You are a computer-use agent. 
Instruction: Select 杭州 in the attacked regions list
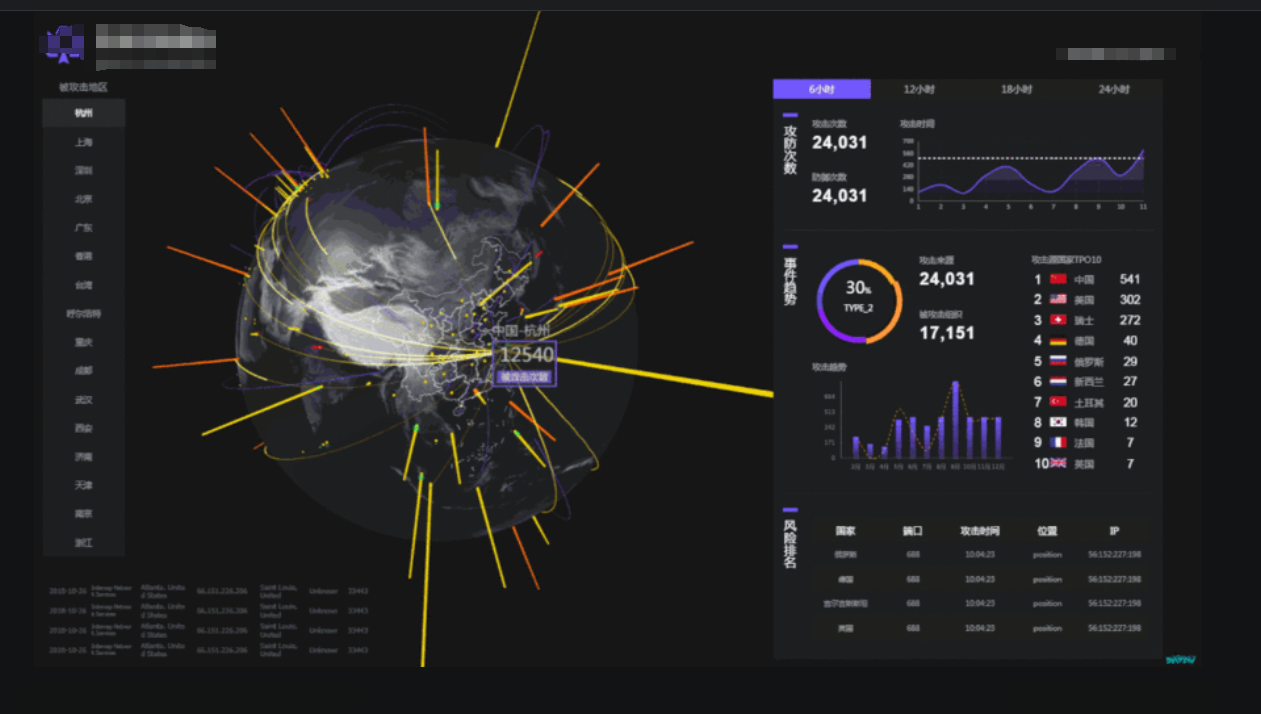point(83,114)
